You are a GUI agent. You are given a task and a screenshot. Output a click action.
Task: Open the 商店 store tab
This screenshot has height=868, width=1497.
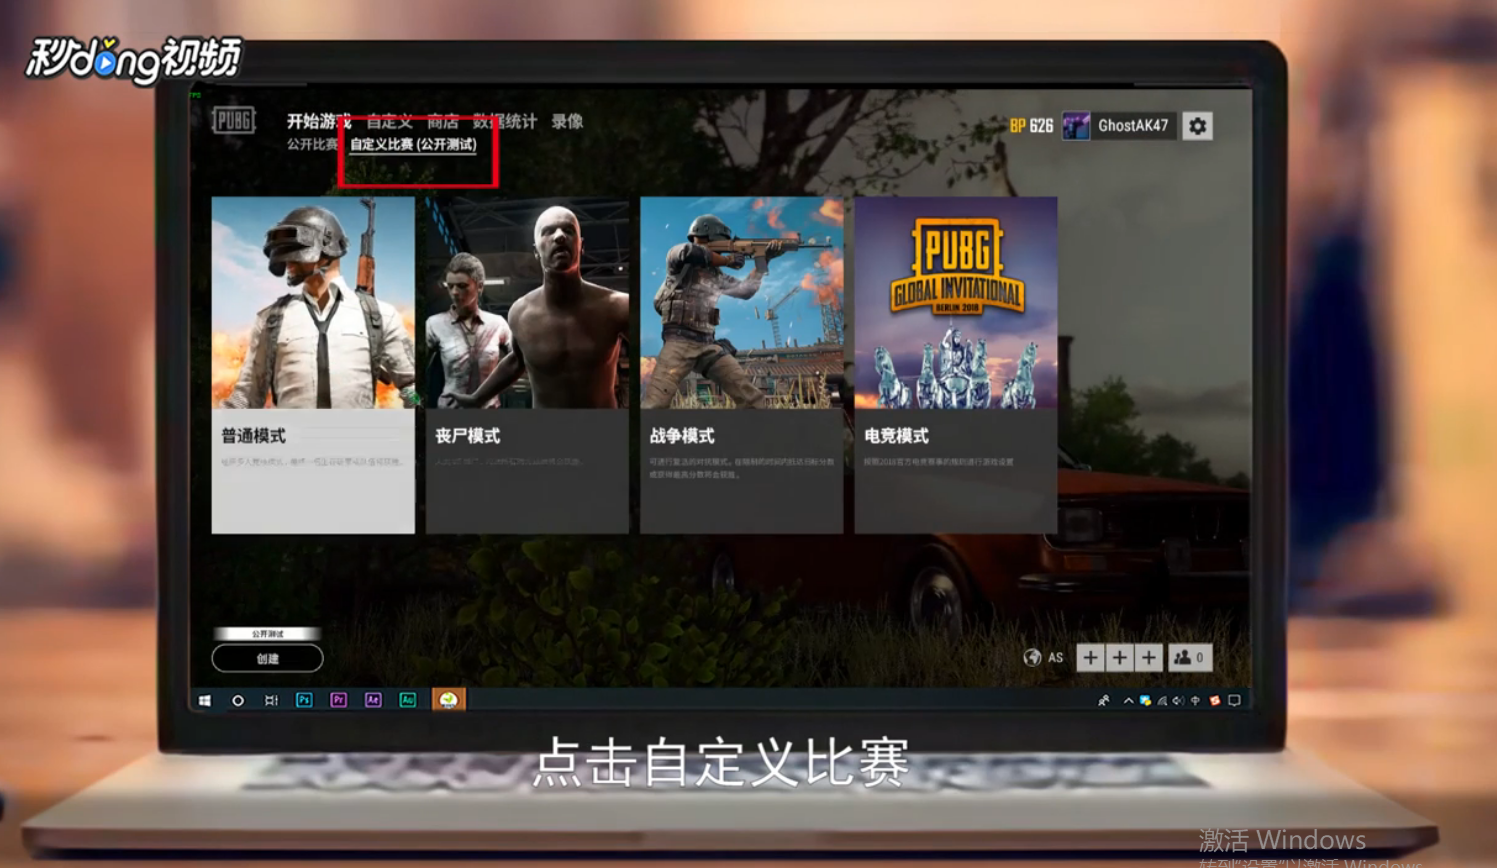(443, 122)
